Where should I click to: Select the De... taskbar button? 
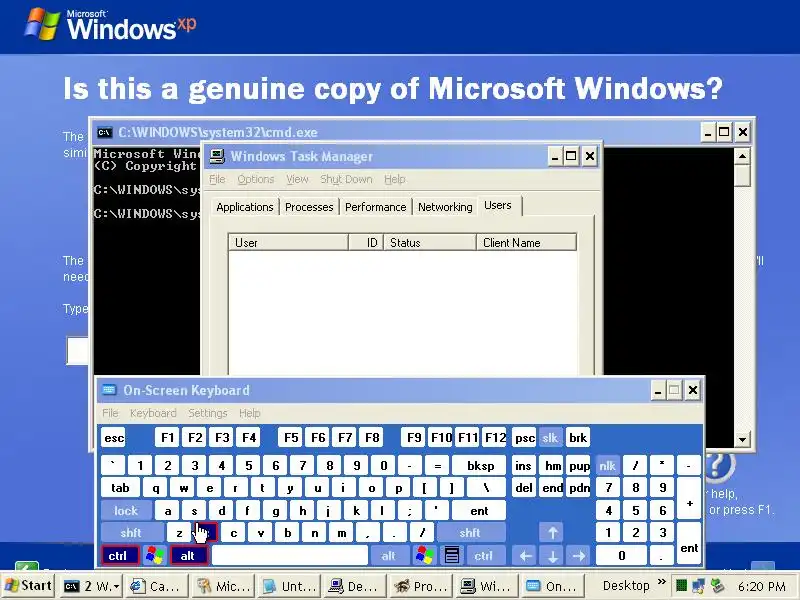click(x=356, y=586)
